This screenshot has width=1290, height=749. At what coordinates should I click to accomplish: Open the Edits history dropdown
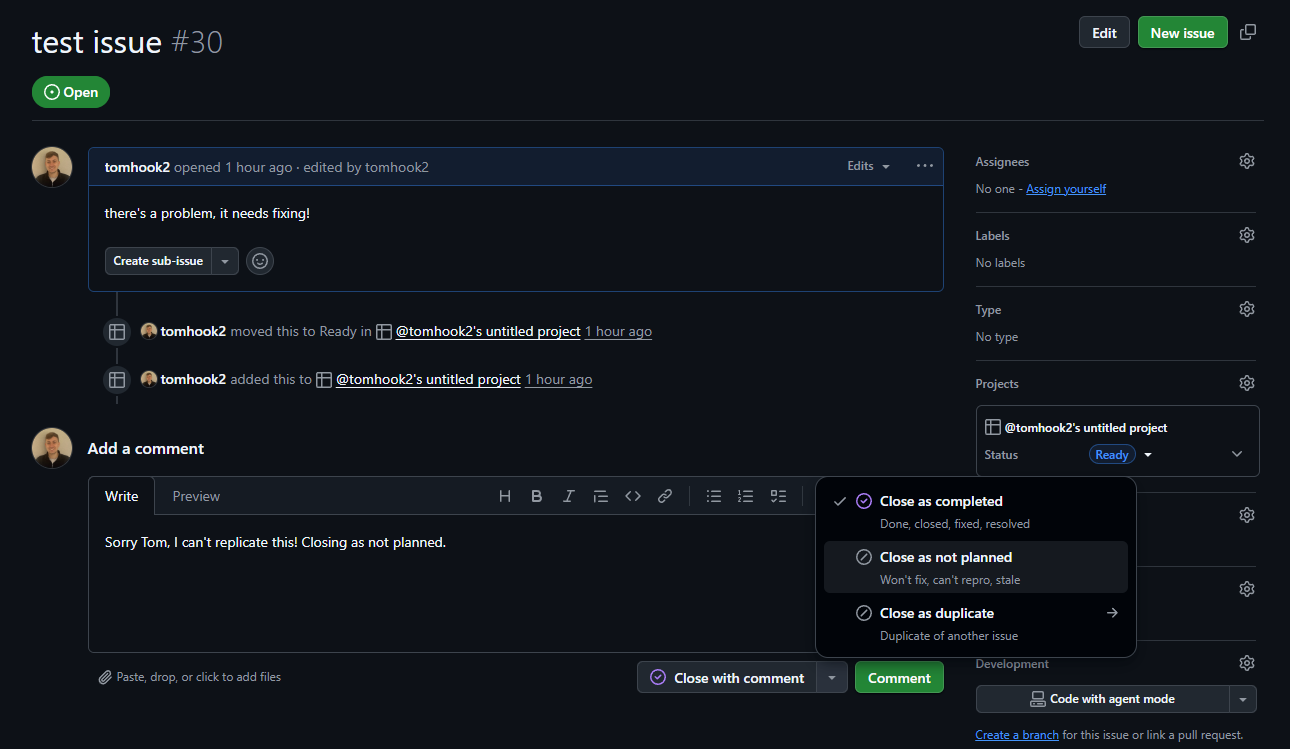tap(868, 166)
